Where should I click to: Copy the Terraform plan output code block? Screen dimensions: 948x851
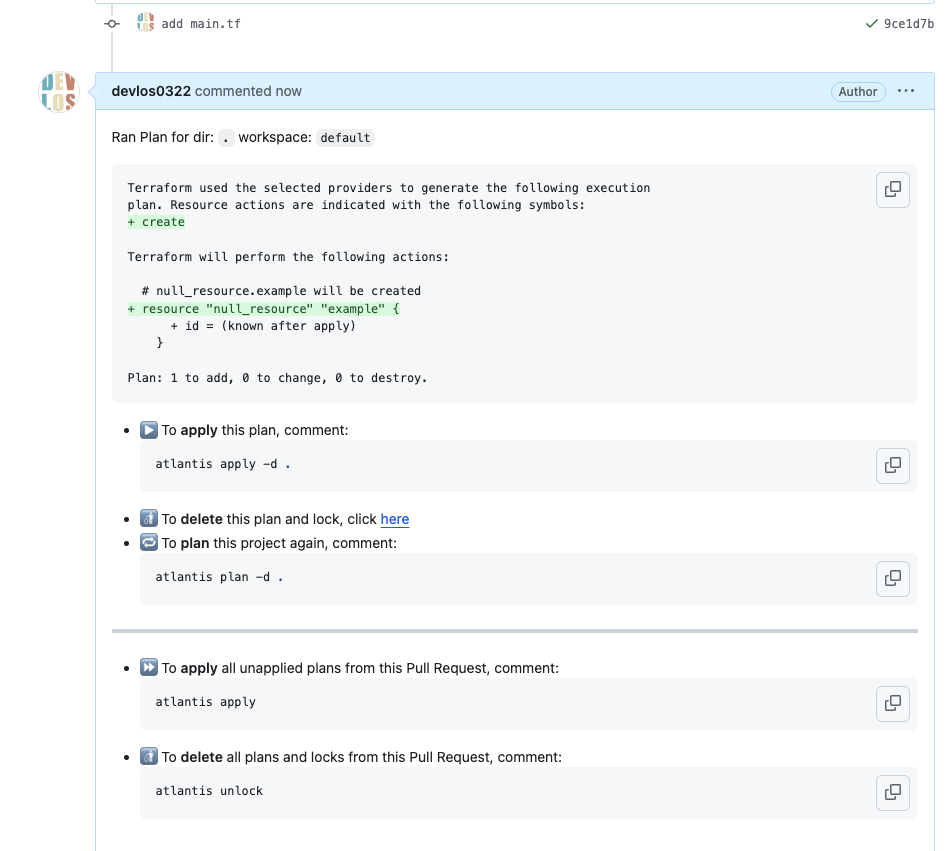click(892, 190)
